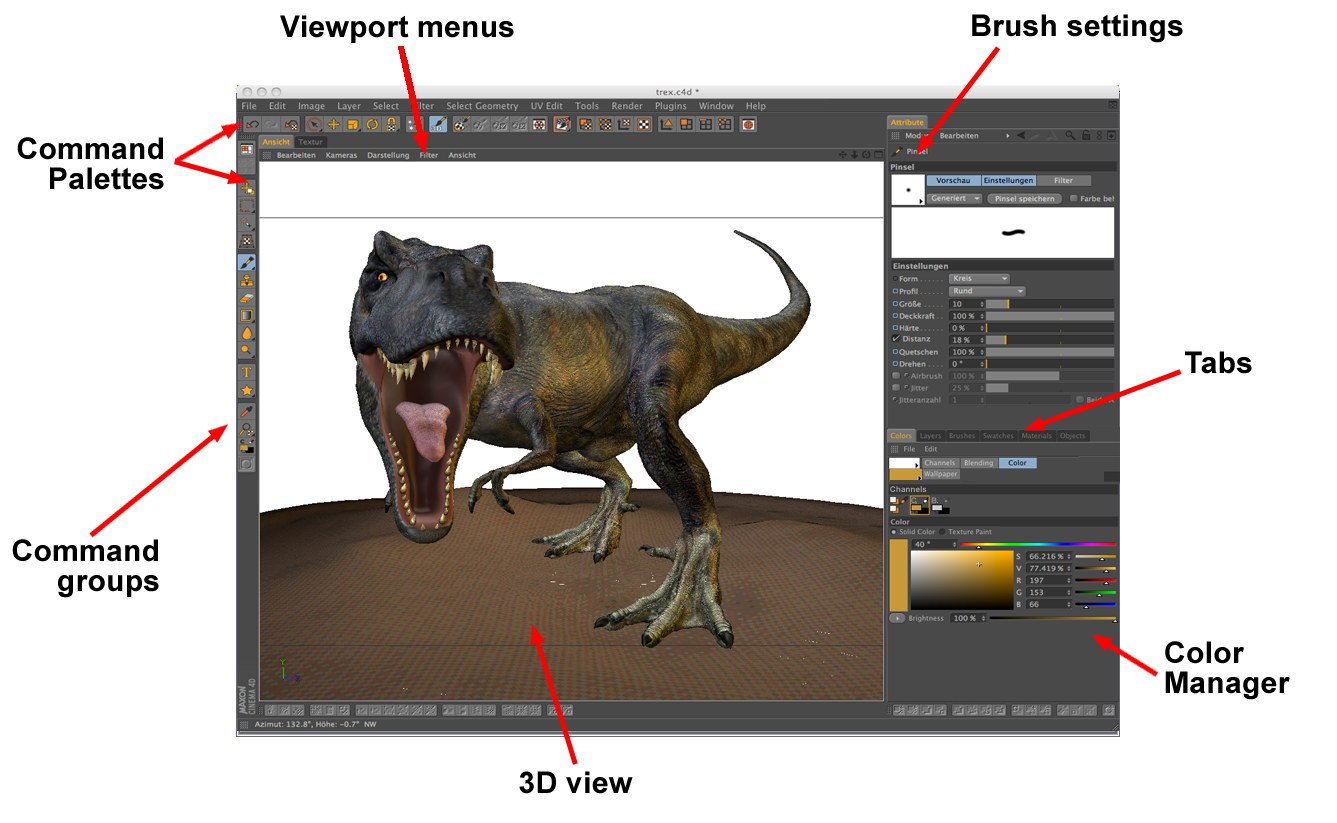
Task: Open the Kameras viewport menu
Action: point(341,155)
